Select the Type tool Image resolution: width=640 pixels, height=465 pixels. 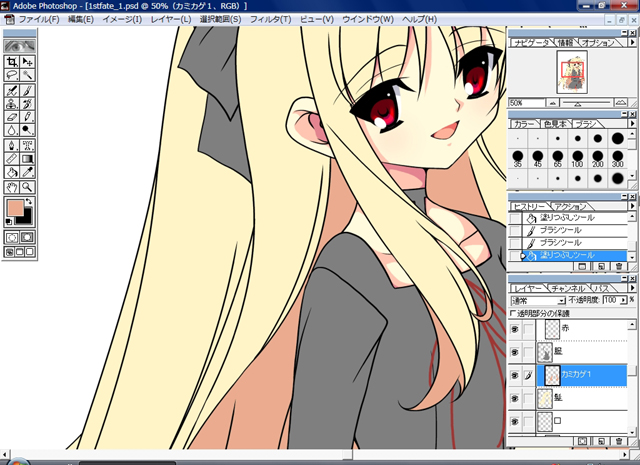point(27,145)
